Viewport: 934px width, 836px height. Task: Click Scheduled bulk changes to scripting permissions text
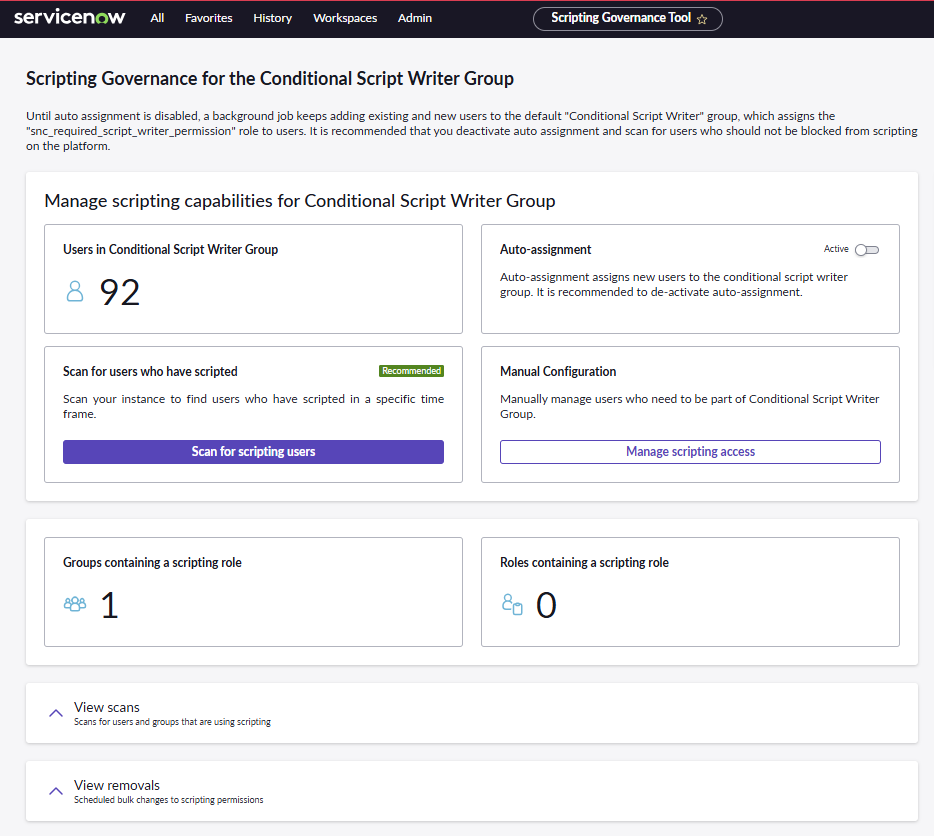[x=169, y=800]
